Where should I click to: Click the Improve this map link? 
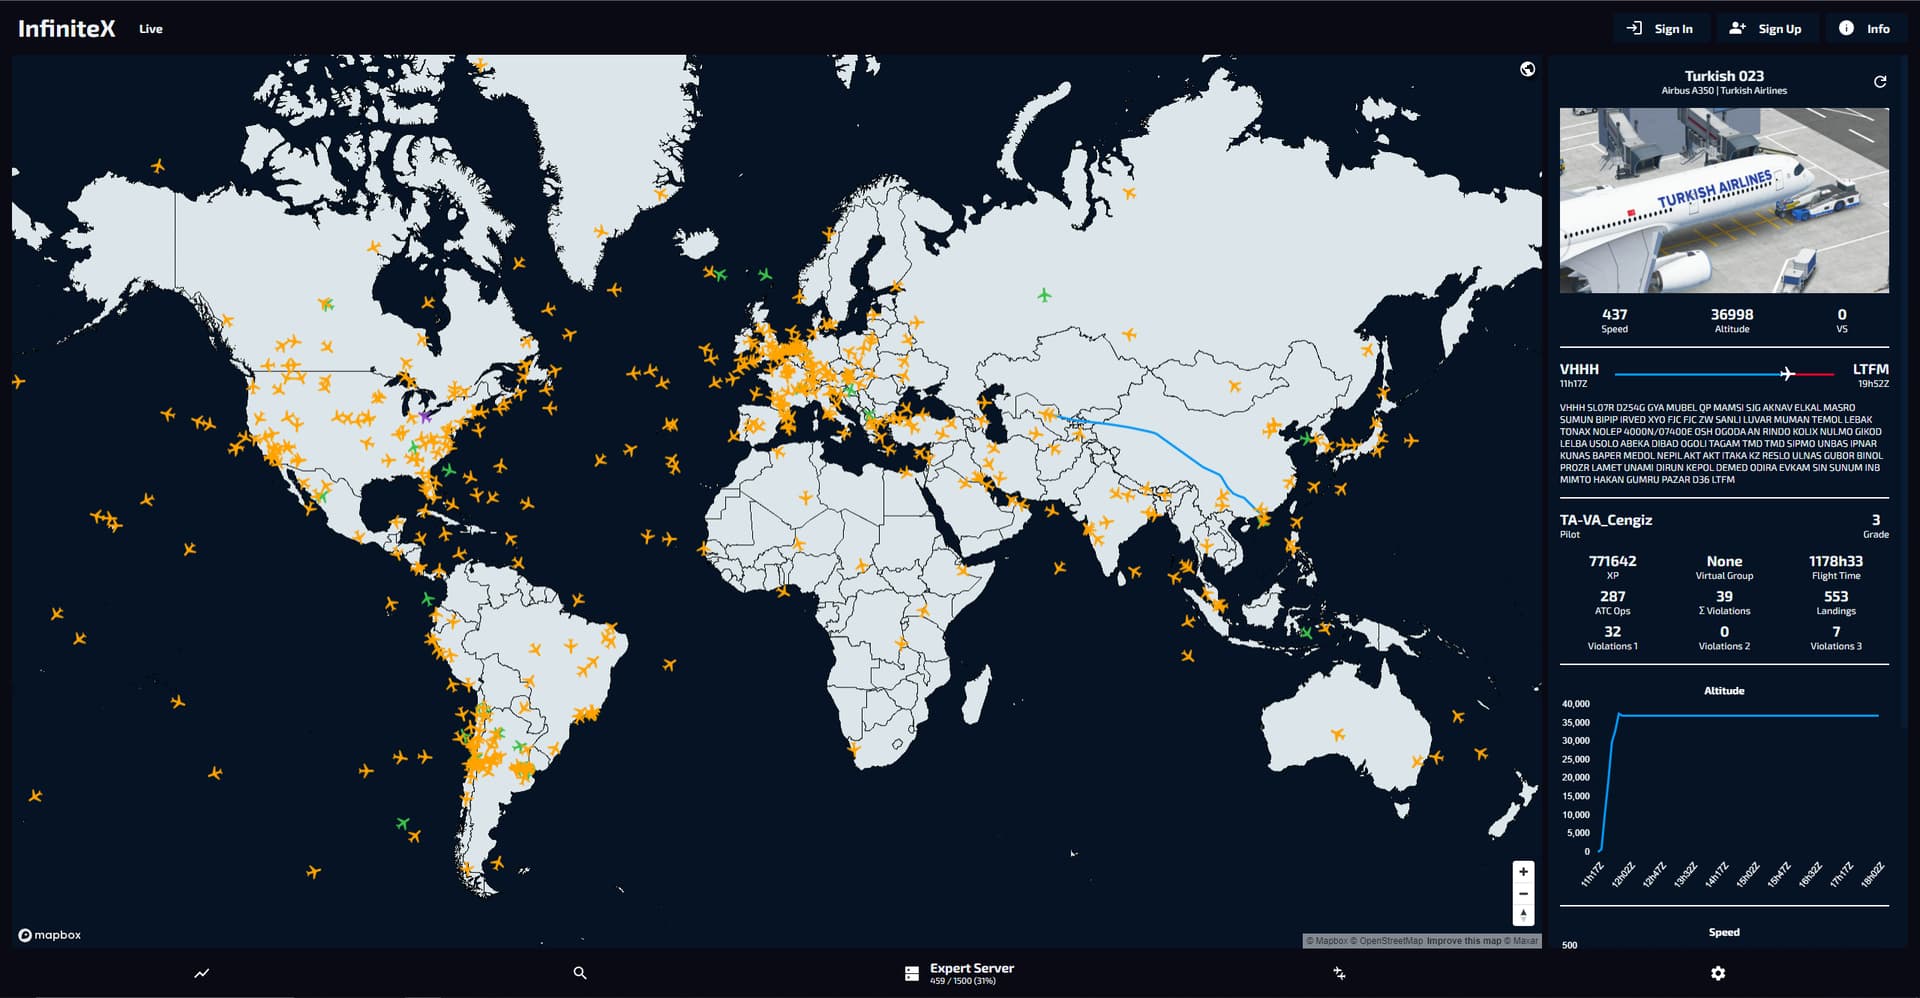click(x=1463, y=941)
